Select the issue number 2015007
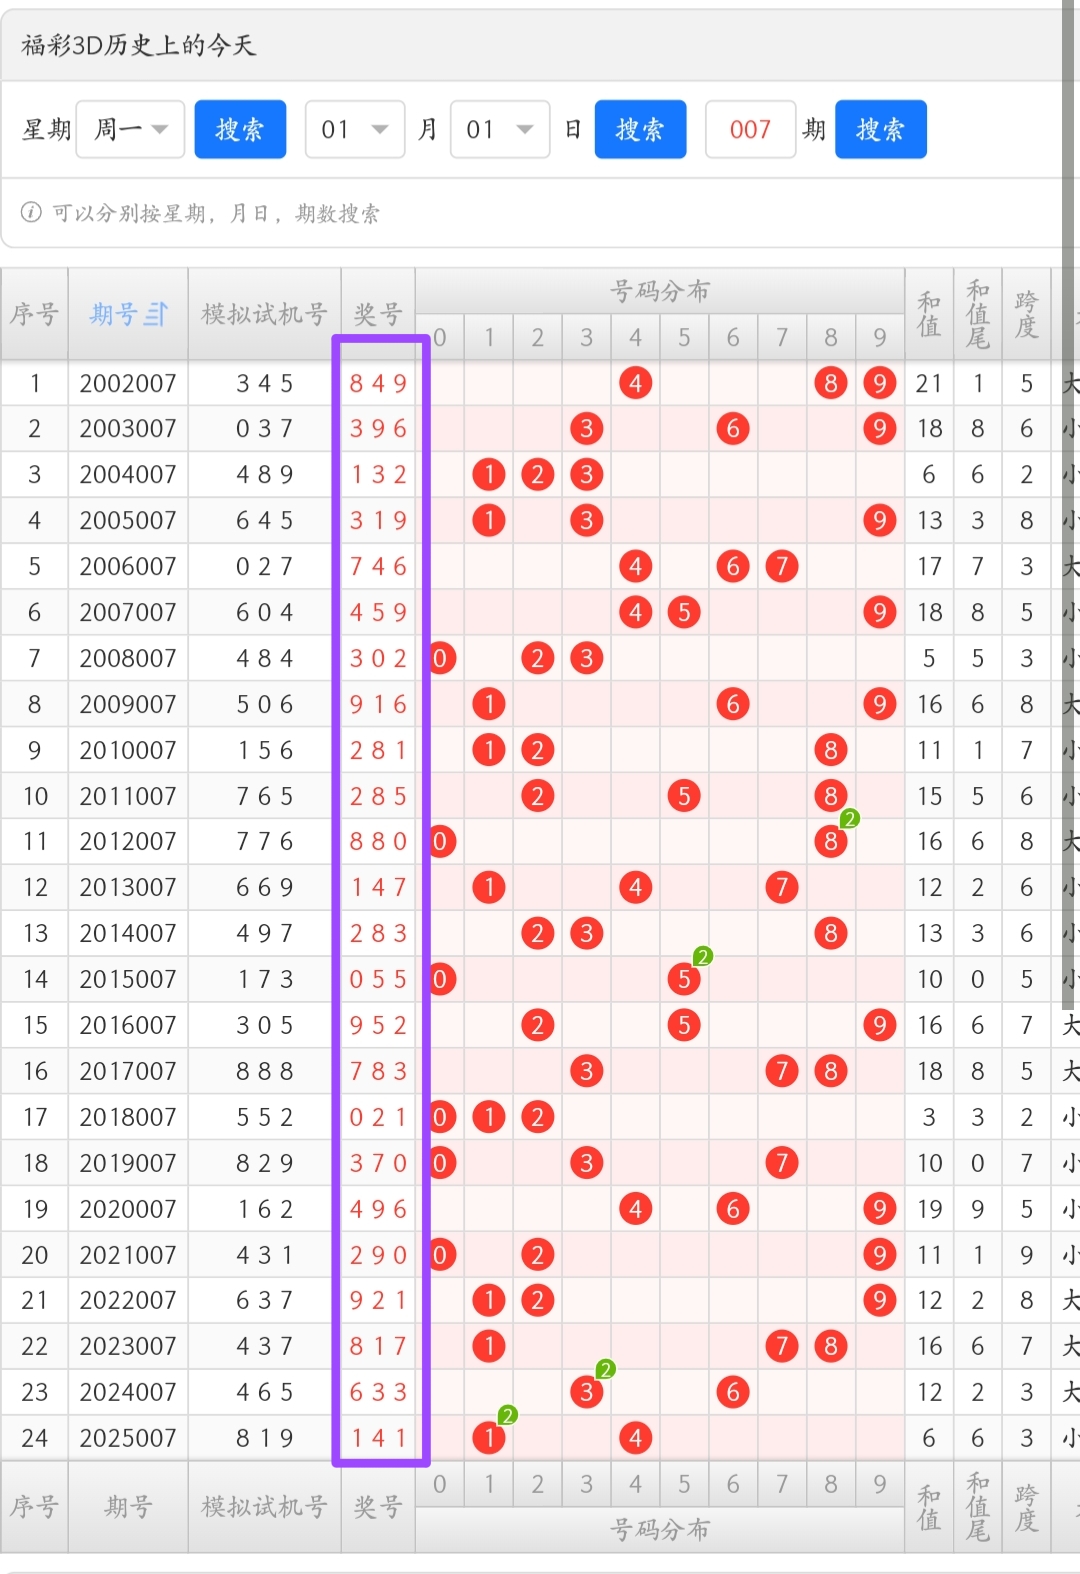 click(x=128, y=979)
